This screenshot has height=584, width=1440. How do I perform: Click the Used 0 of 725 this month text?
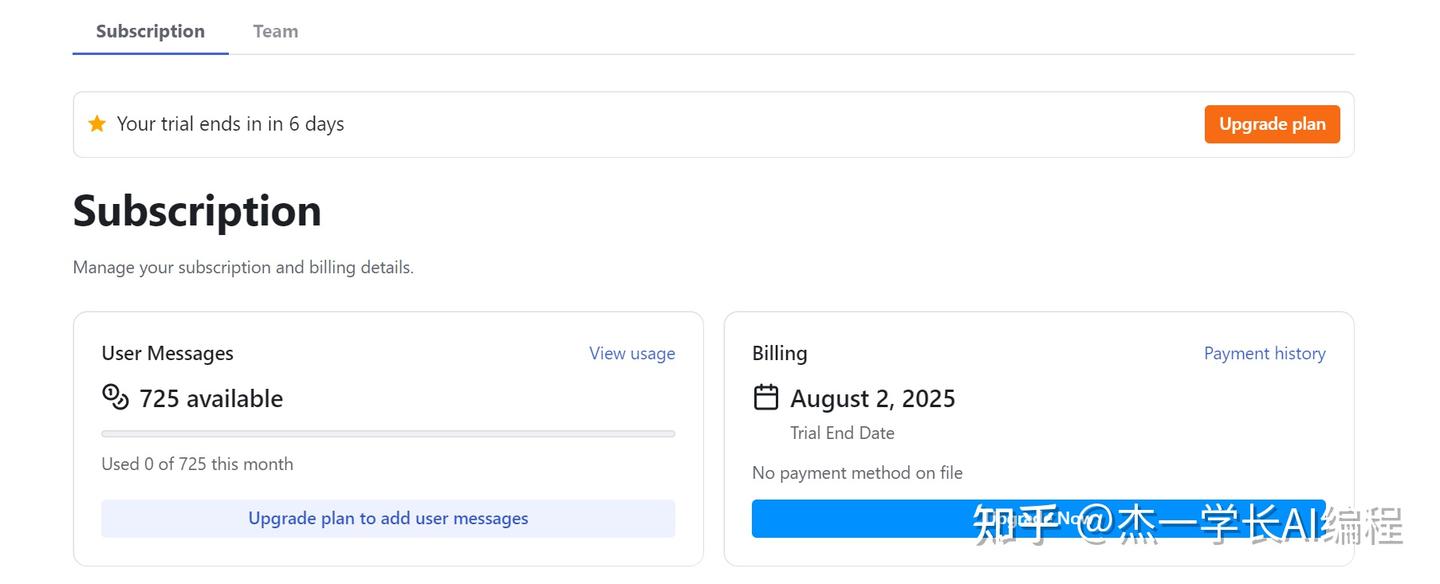[197, 463]
